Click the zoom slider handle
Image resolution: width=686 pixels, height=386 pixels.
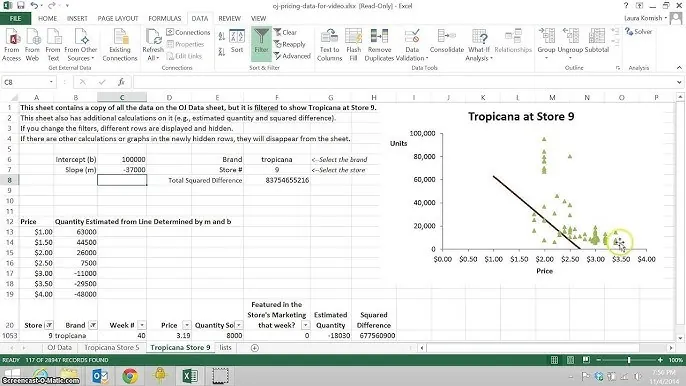pos(629,360)
